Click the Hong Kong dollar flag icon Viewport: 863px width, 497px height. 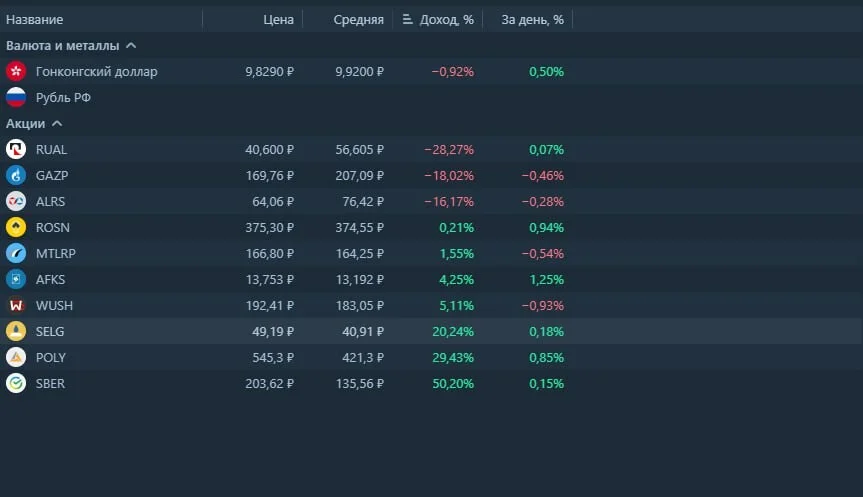point(16,71)
